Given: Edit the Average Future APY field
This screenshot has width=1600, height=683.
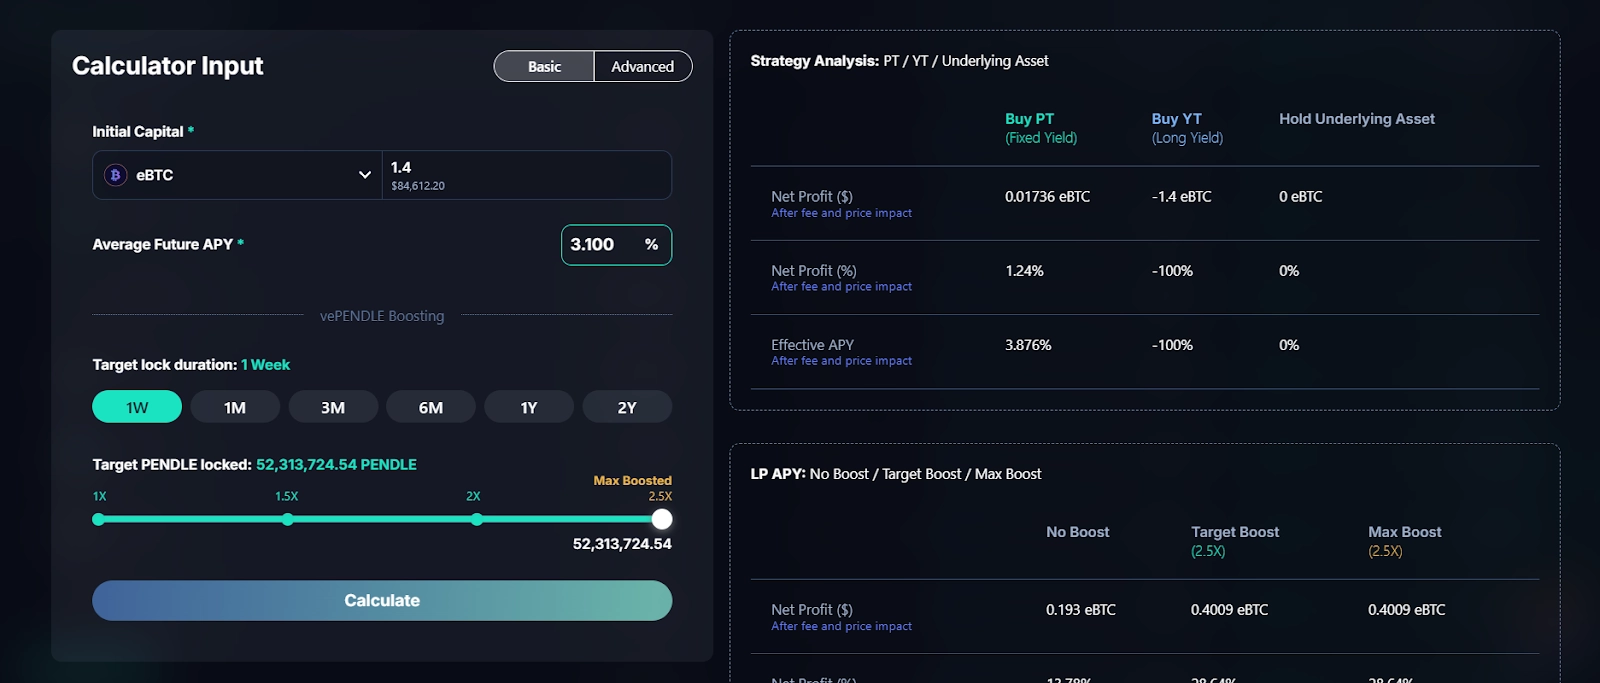Looking at the screenshot, I should point(602,245).
